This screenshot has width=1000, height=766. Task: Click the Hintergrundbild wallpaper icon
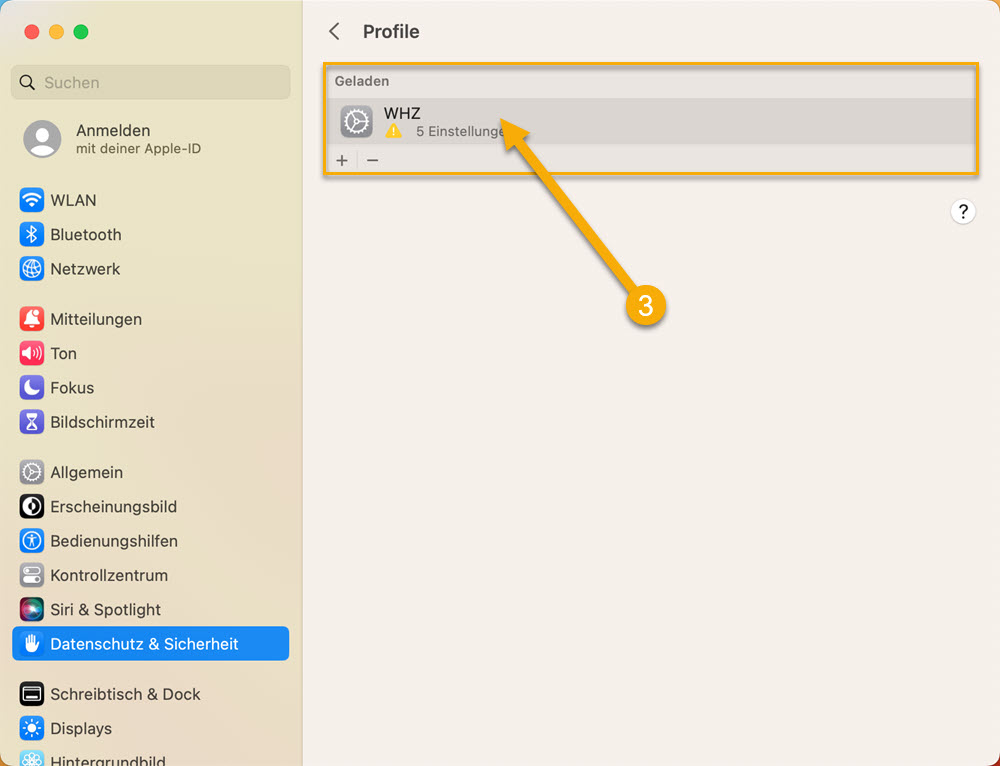(x=31, y=759)
